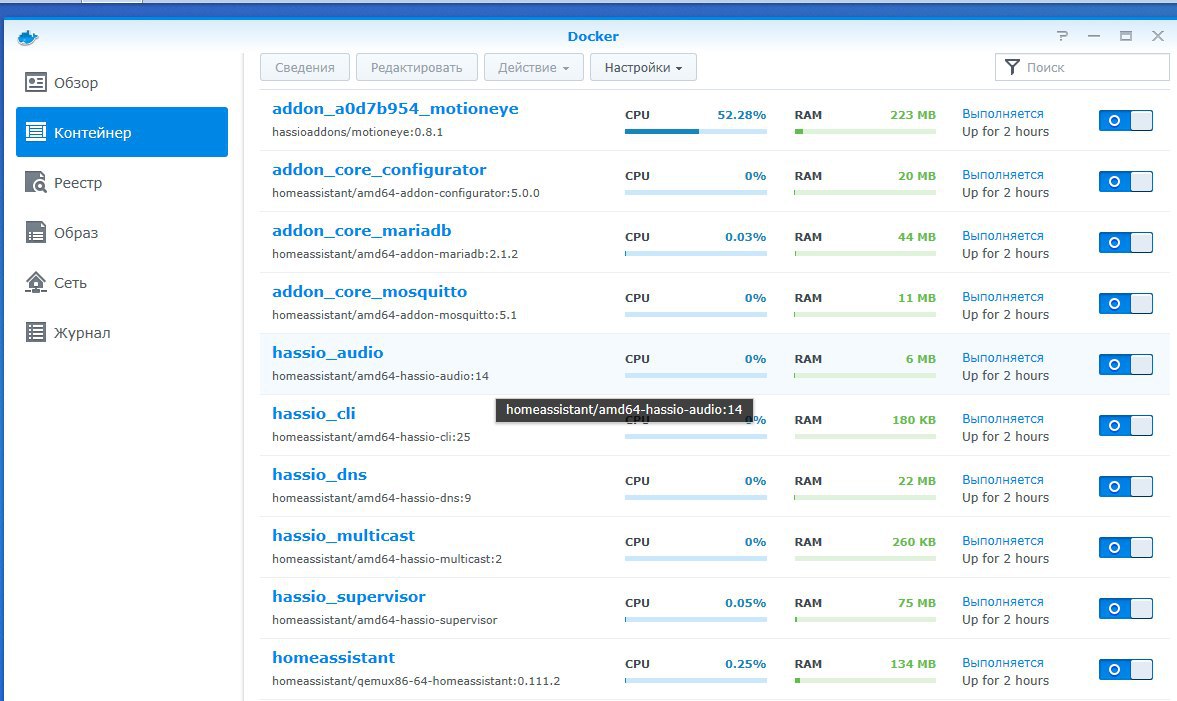Toggle off the addon_a0d7b954_motioneye container
1177x701 pixels.
pyautogui.click(x=1125, y=120)
